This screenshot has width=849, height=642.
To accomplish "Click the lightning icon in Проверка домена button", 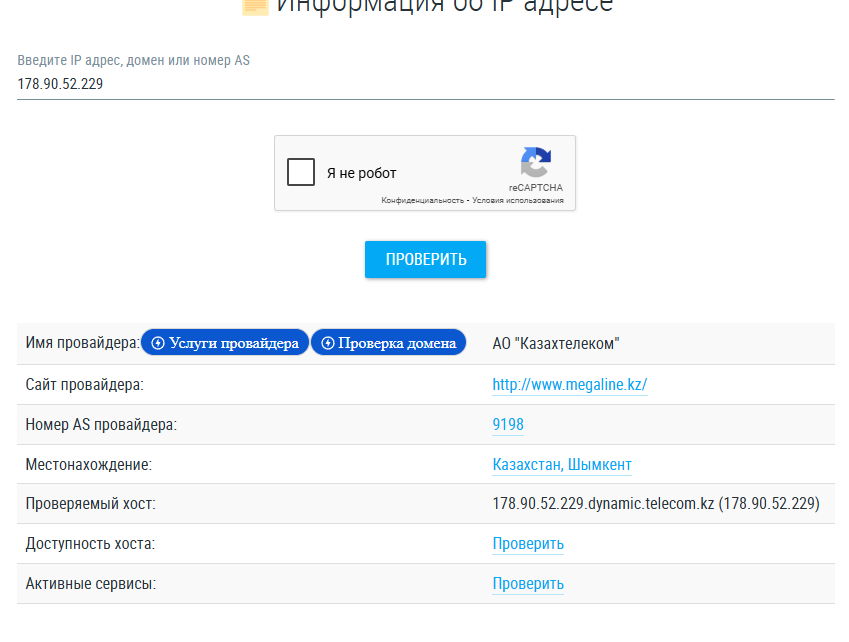I will click(x=328, y=343).
